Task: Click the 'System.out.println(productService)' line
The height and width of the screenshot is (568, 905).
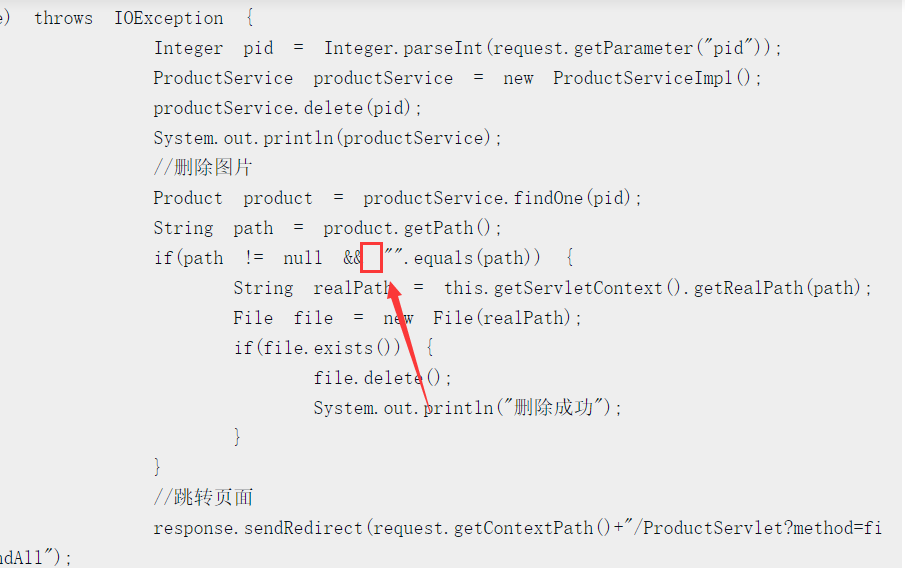Action: [x=328, y=138]
